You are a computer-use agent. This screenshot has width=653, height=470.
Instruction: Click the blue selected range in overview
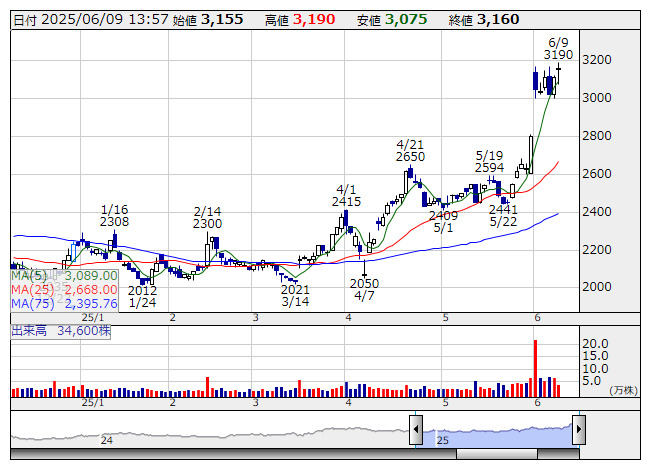coord(497,432)
